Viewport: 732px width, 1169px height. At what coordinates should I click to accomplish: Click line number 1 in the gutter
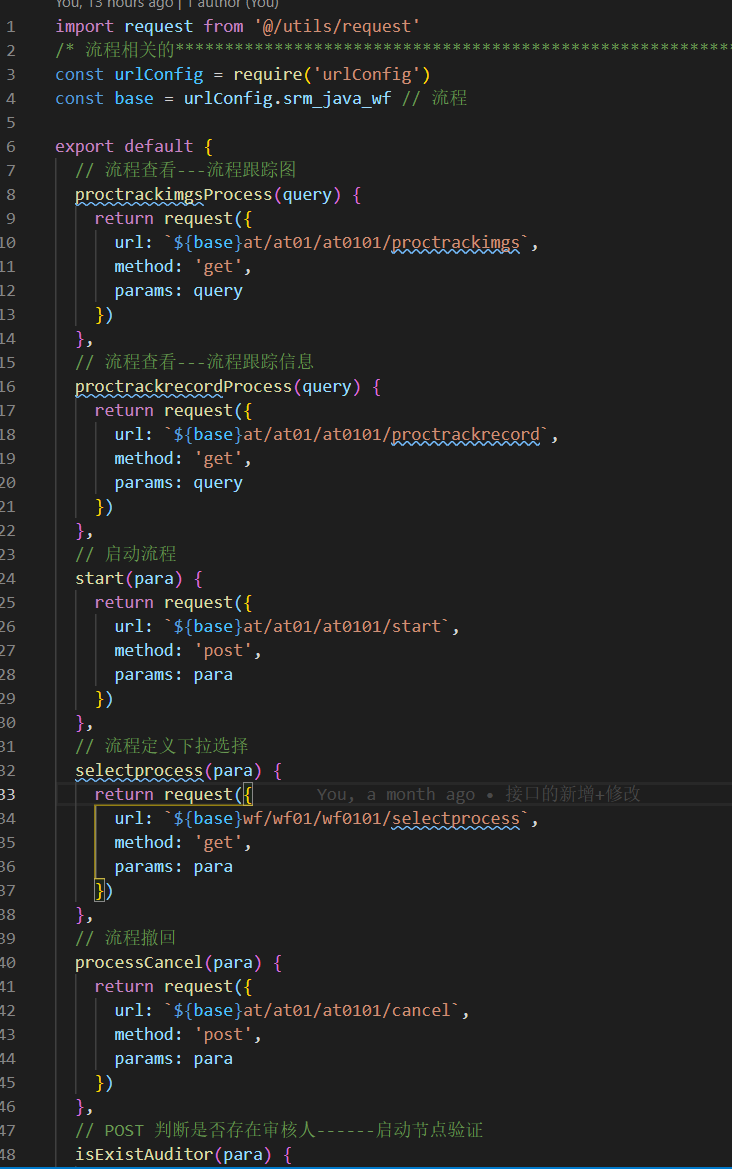click(x=10, y=27)
